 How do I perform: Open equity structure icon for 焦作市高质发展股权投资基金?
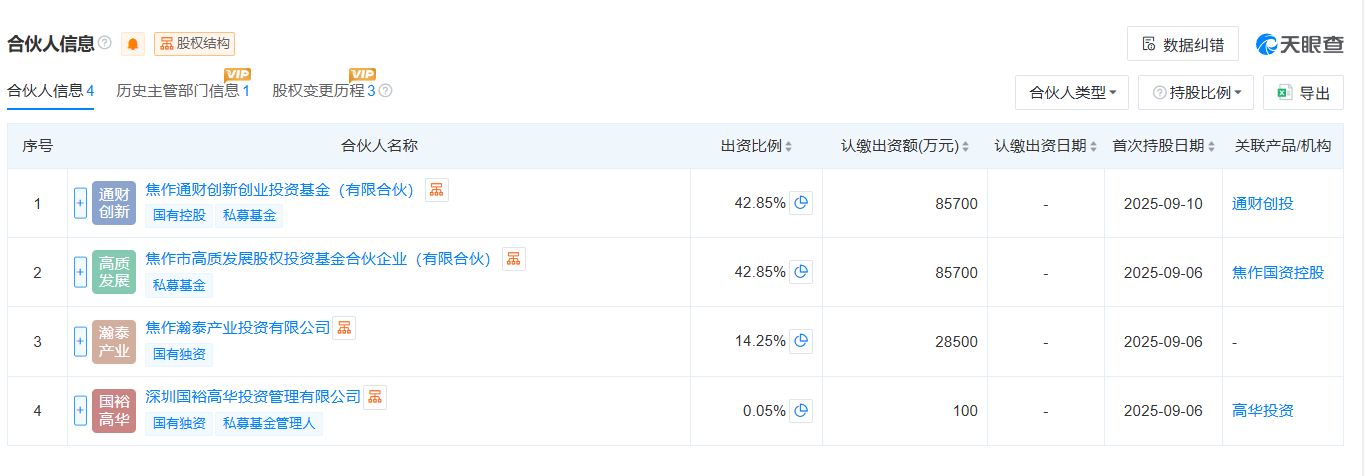point(514,259)
